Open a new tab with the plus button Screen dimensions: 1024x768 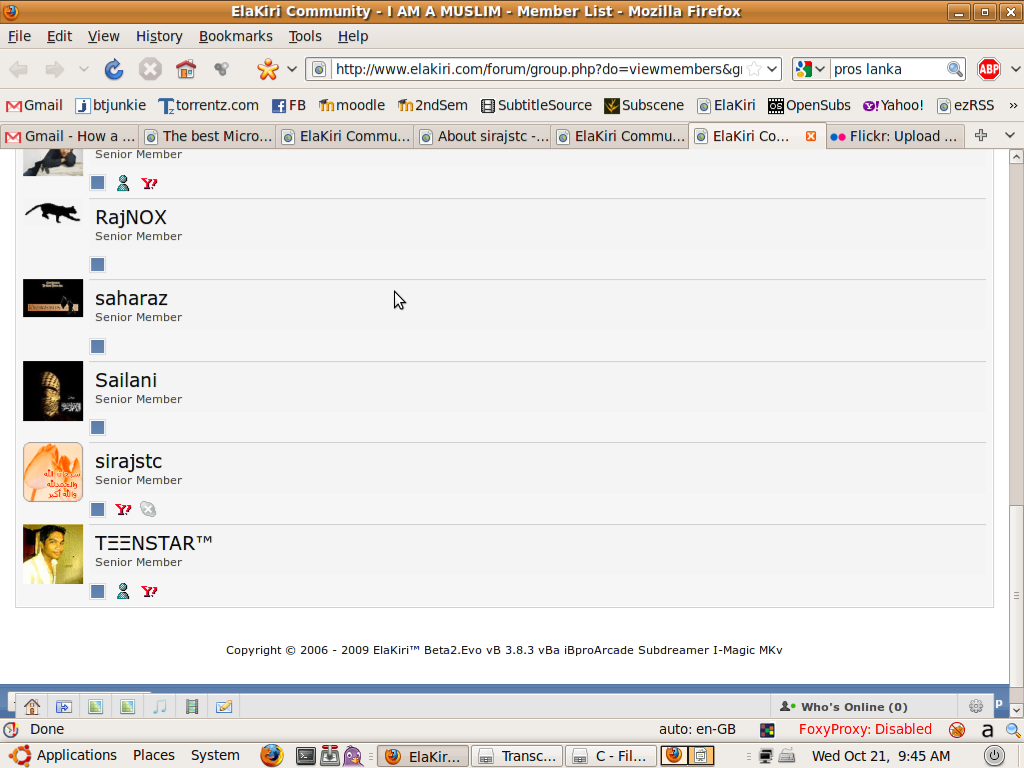point(980,135)
